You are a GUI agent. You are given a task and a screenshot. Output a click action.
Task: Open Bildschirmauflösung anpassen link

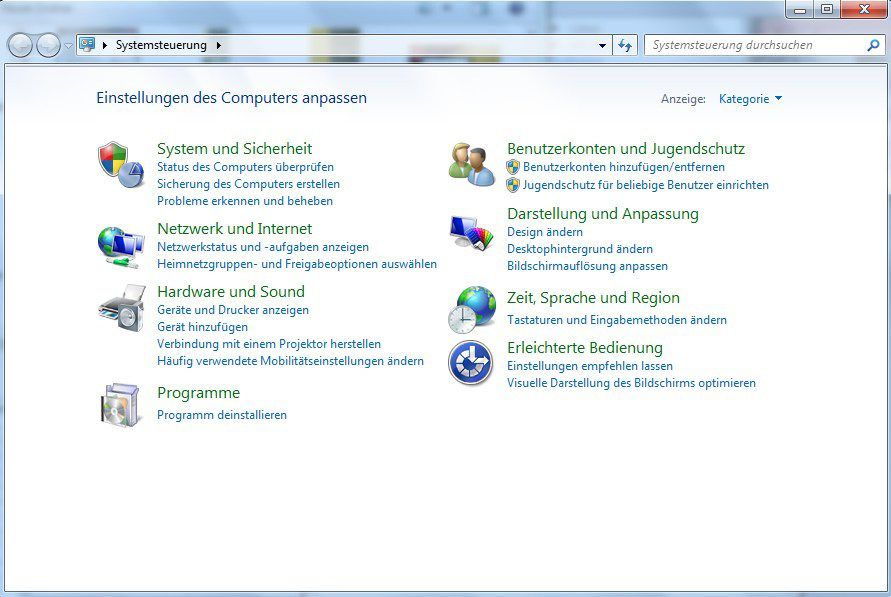587,266
